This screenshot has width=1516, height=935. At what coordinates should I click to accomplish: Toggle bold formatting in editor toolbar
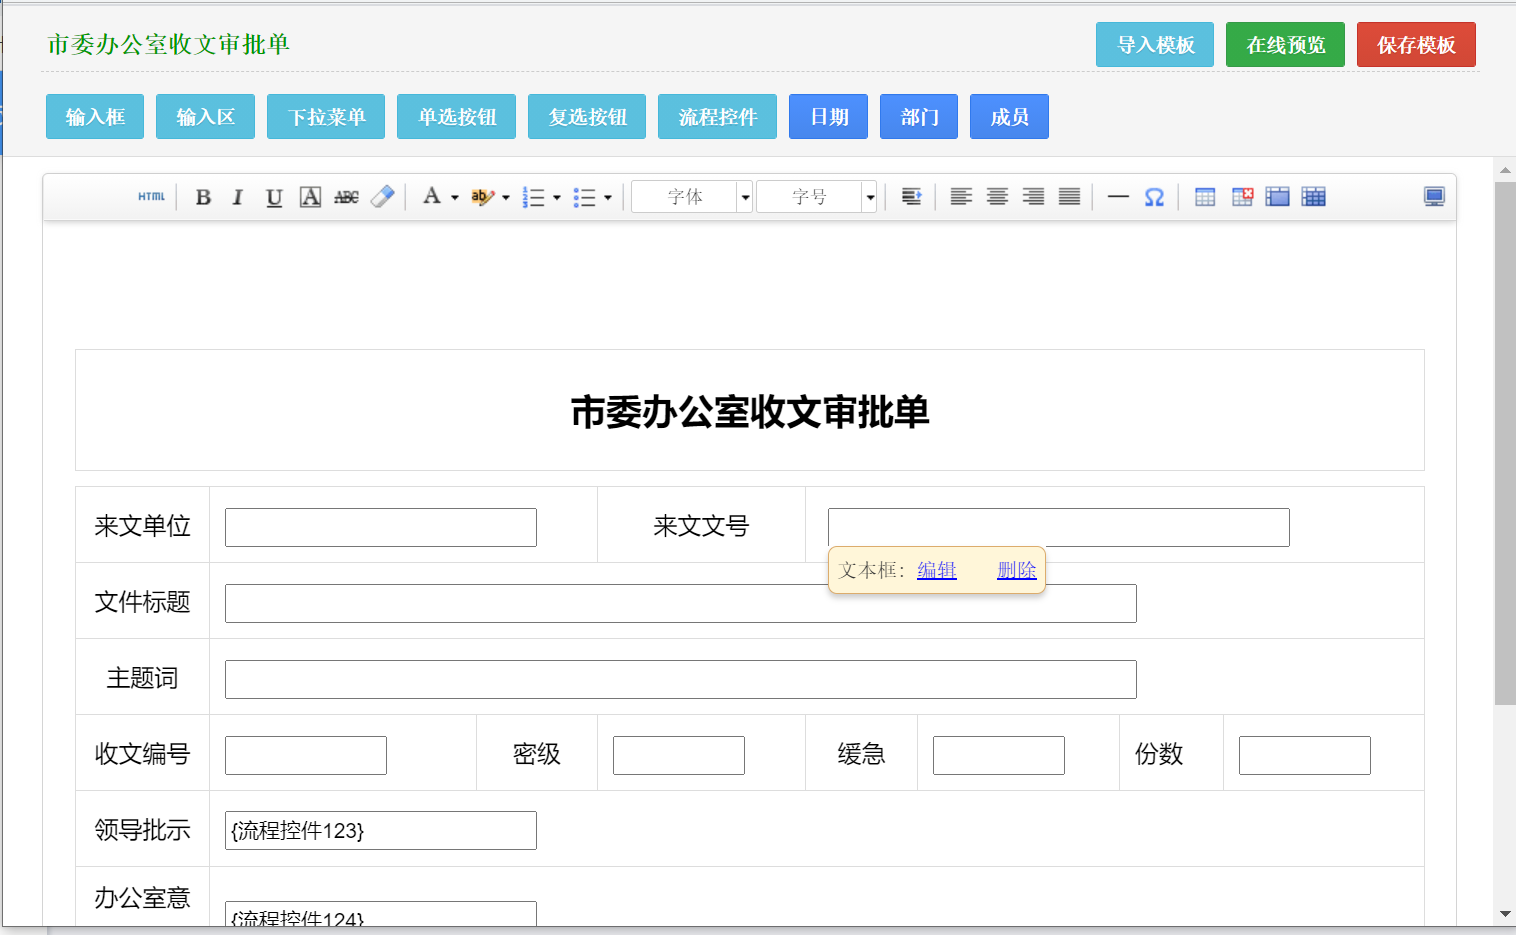(203, 197)
